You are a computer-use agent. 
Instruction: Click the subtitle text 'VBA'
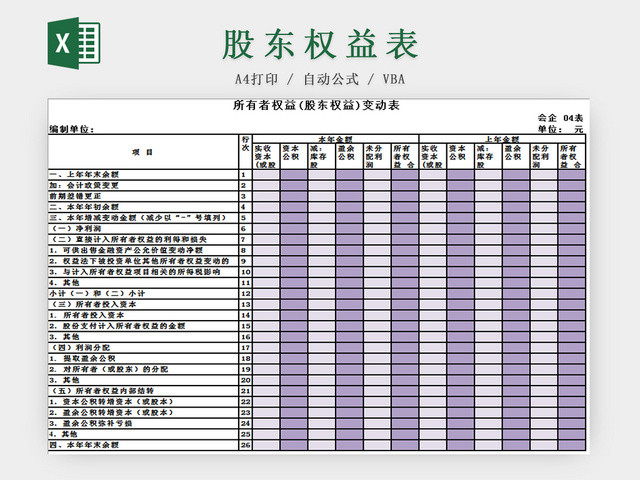click(394, 79)
